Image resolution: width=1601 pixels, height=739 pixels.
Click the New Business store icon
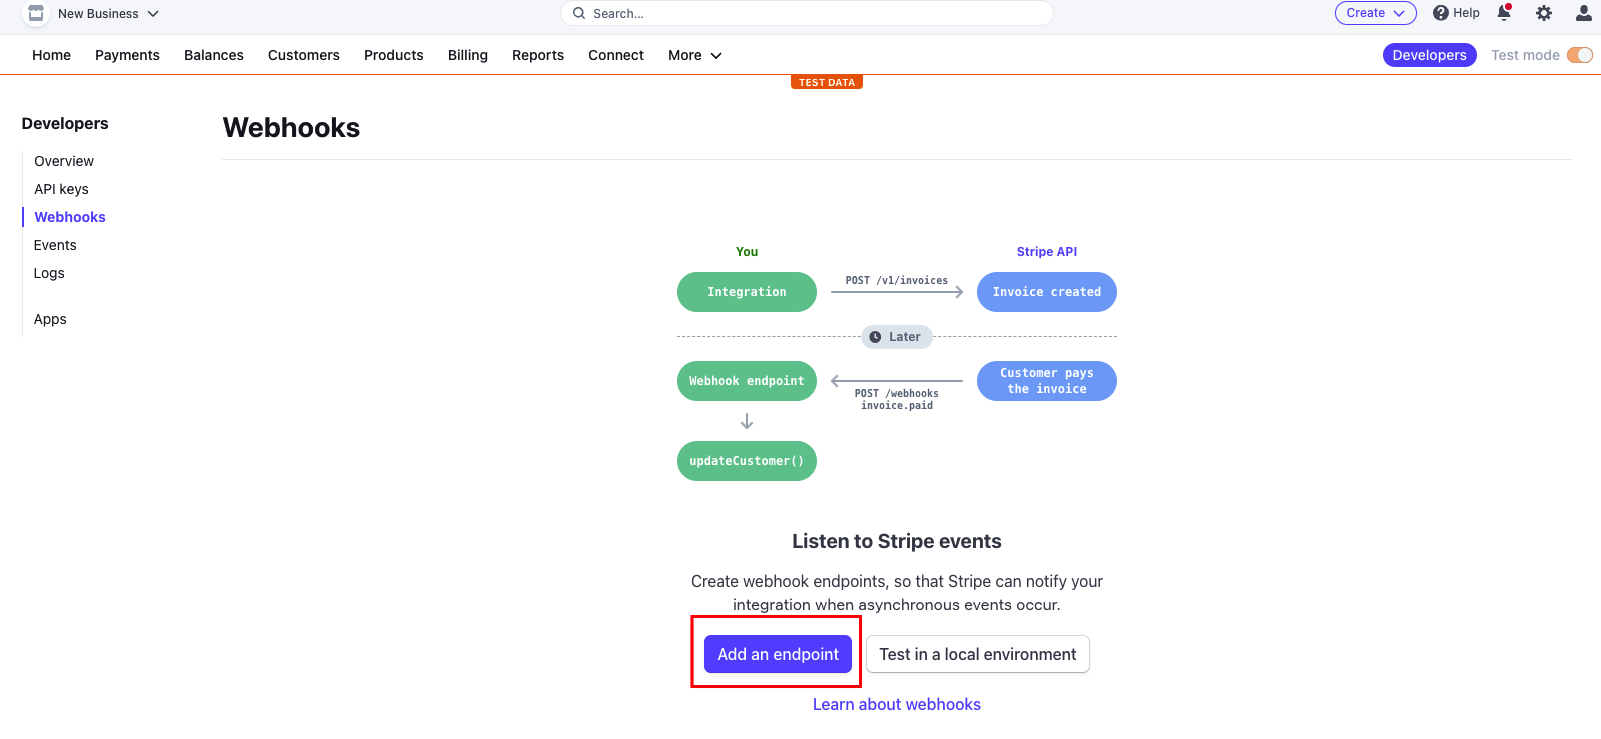coord(36,13)
